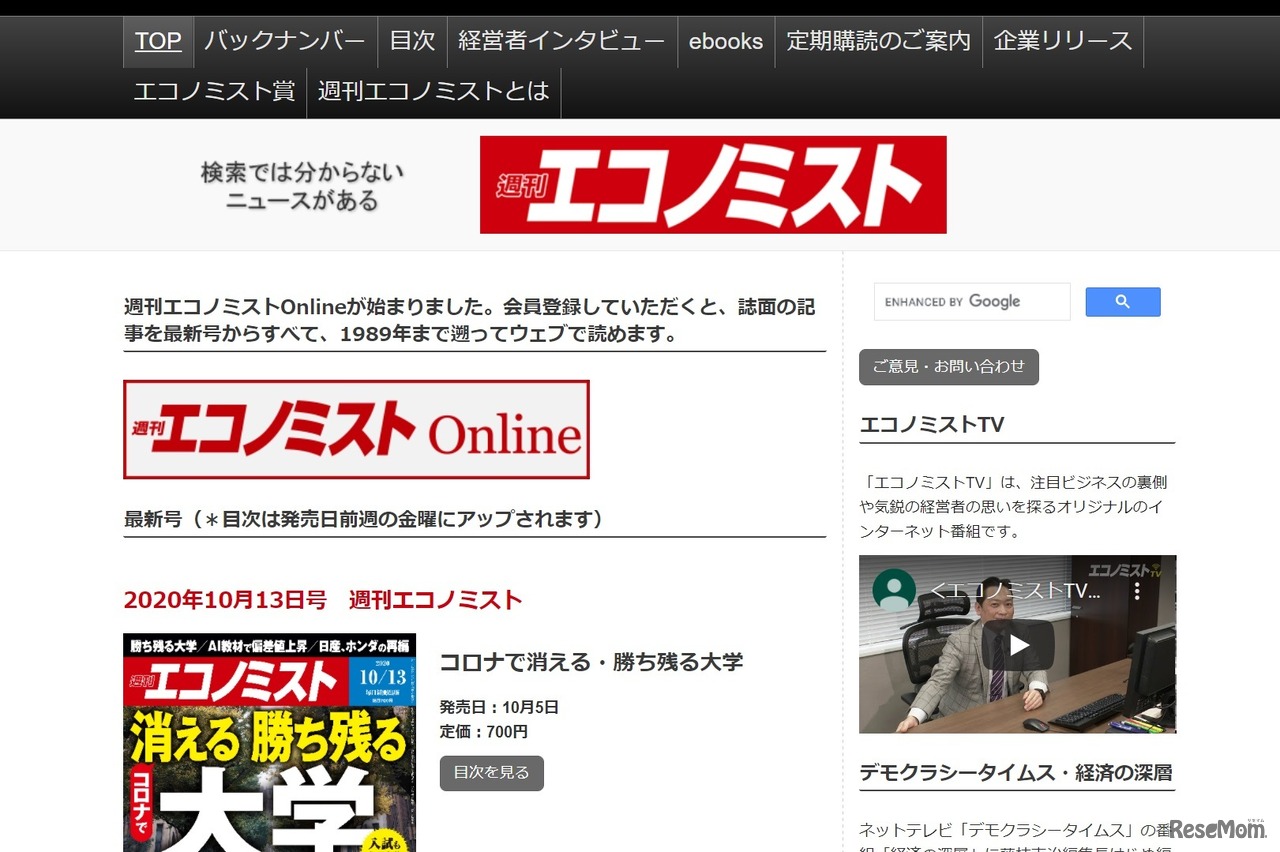Open エコノミスト賞 menu item
This screenshot has height=852, width=1280.
(215, 92)
